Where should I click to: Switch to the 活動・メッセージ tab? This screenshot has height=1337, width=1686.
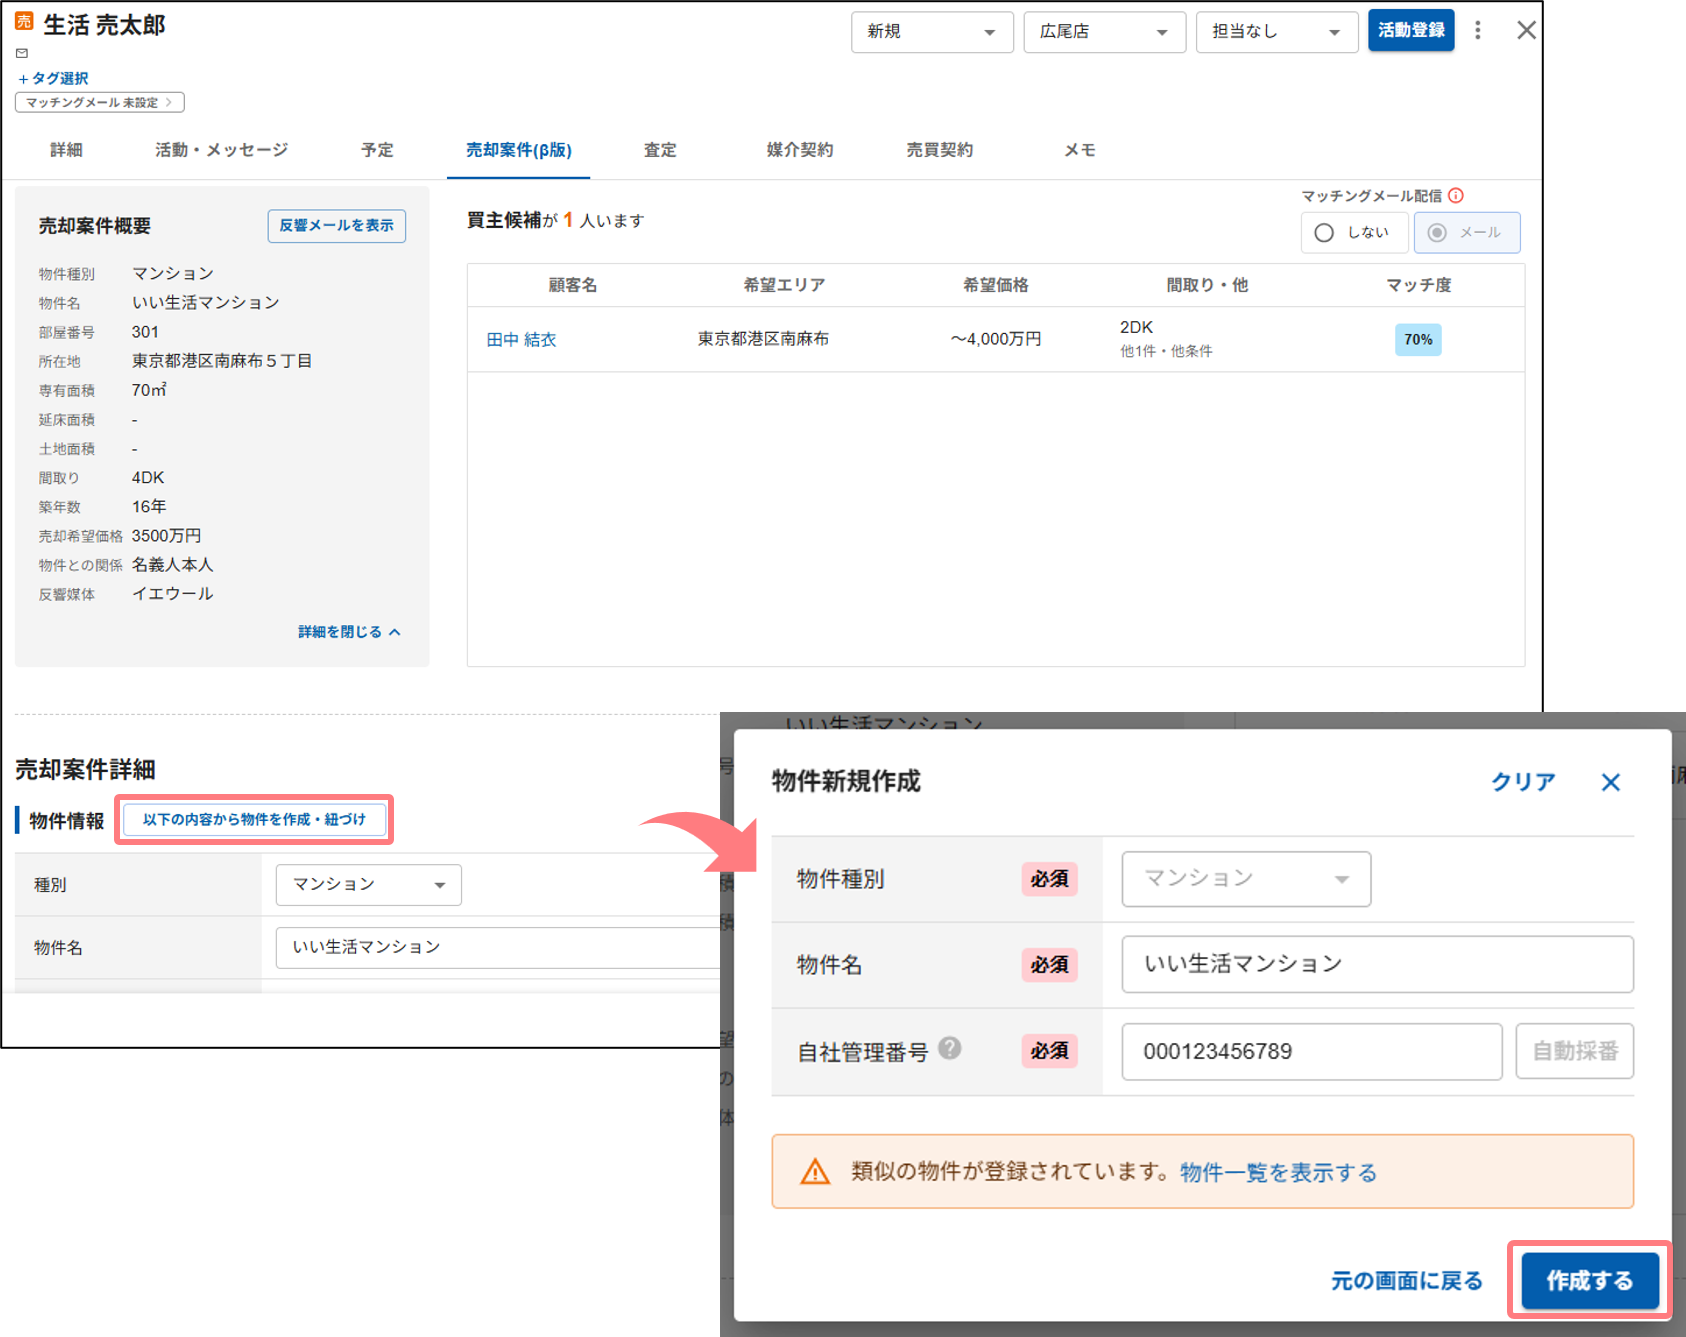(221, 150)
